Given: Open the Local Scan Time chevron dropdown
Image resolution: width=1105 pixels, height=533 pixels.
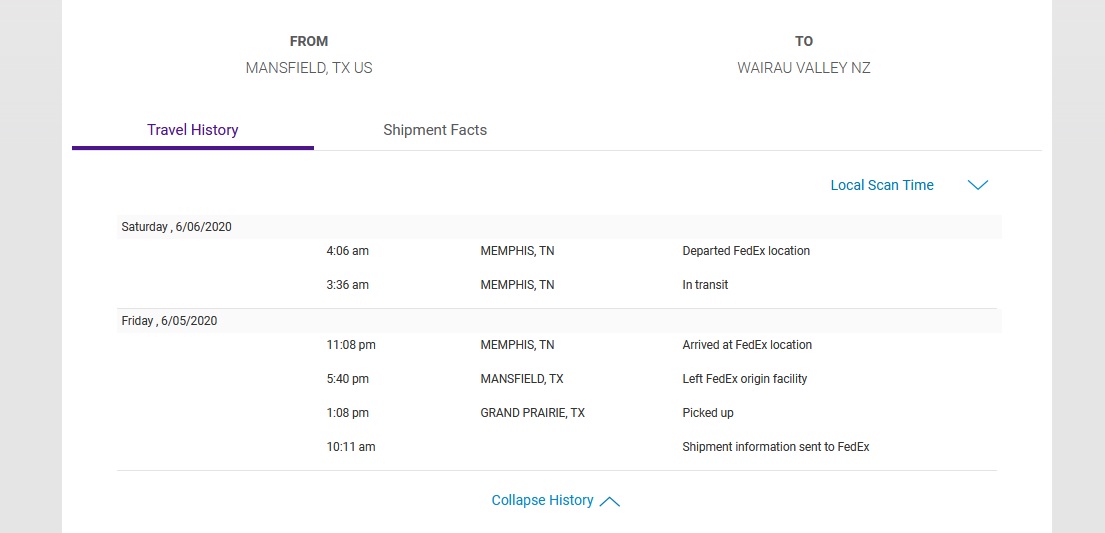Looking at the screenshot, I should (977, 185).
